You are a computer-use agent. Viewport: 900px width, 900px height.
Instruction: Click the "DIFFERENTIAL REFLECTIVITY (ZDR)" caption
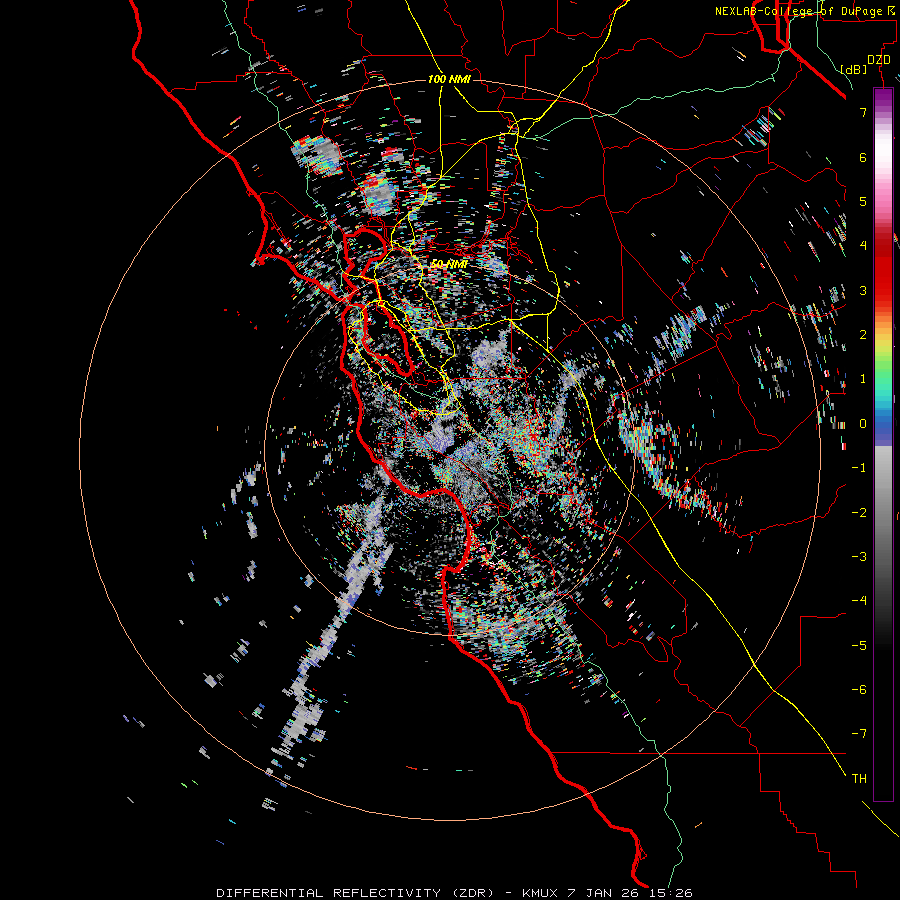(355, 893)
